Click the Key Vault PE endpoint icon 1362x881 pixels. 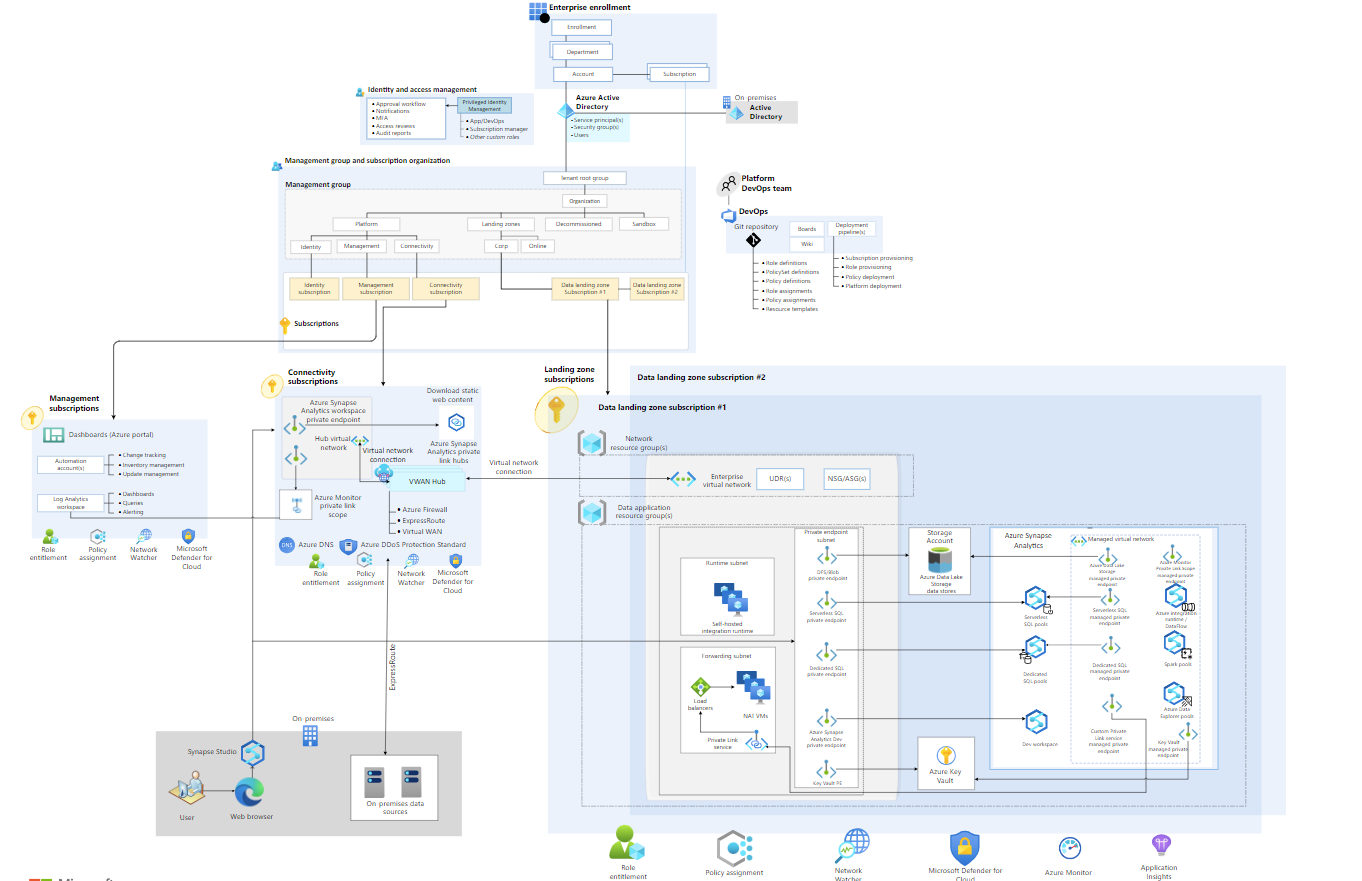click(x=826, y=770)
